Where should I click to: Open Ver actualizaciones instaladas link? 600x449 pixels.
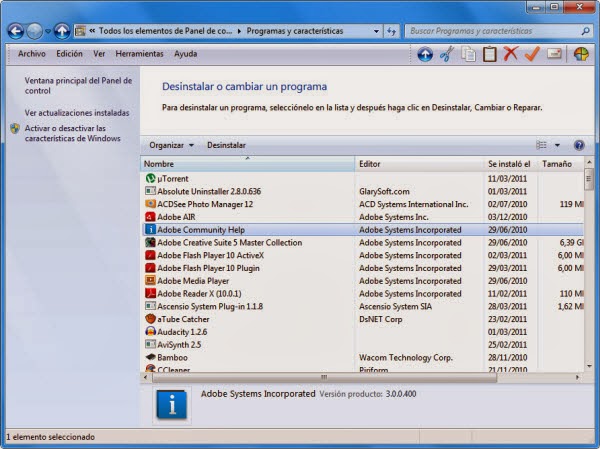77,113
